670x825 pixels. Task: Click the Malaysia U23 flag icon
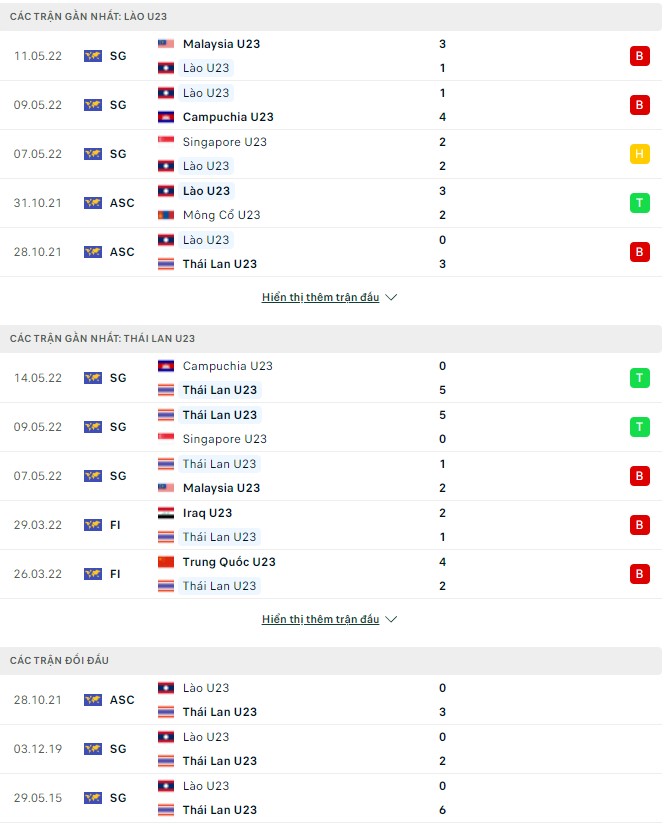163,43
